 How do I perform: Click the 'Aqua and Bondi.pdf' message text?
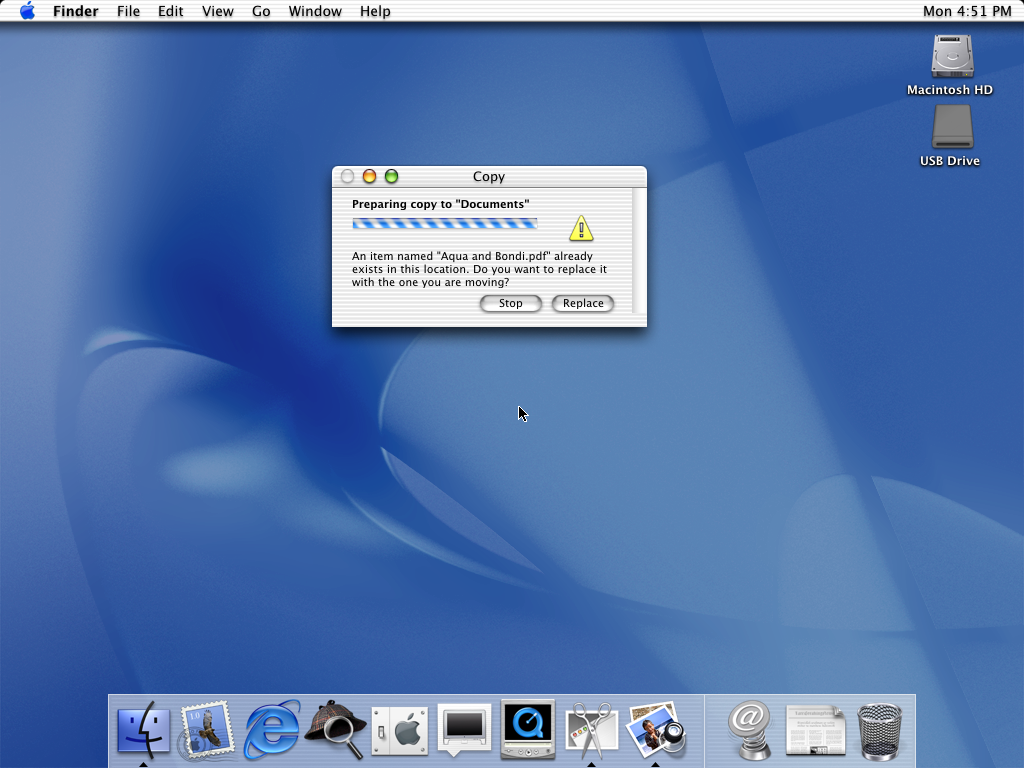pyautogui.click(x=479, y=269)
